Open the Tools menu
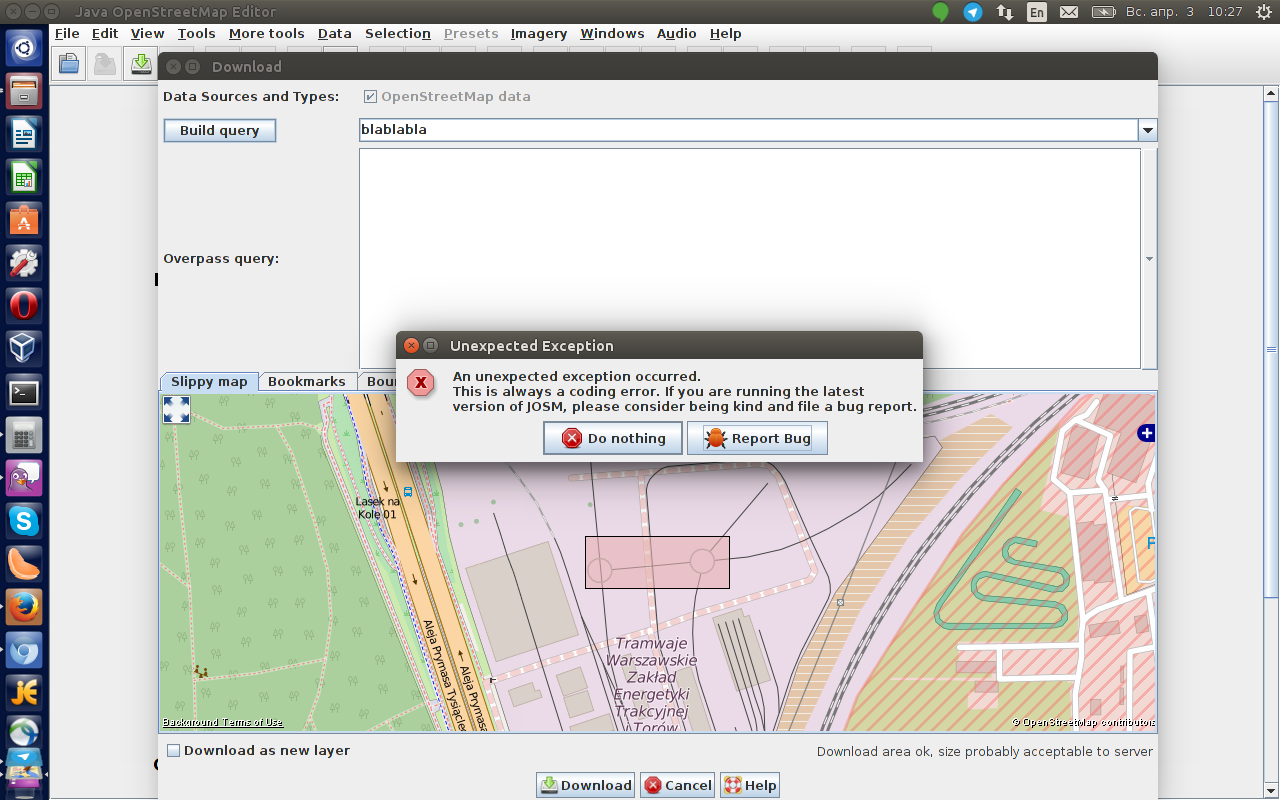Viewport: 1280px width, 800px height. click(196, 33)
